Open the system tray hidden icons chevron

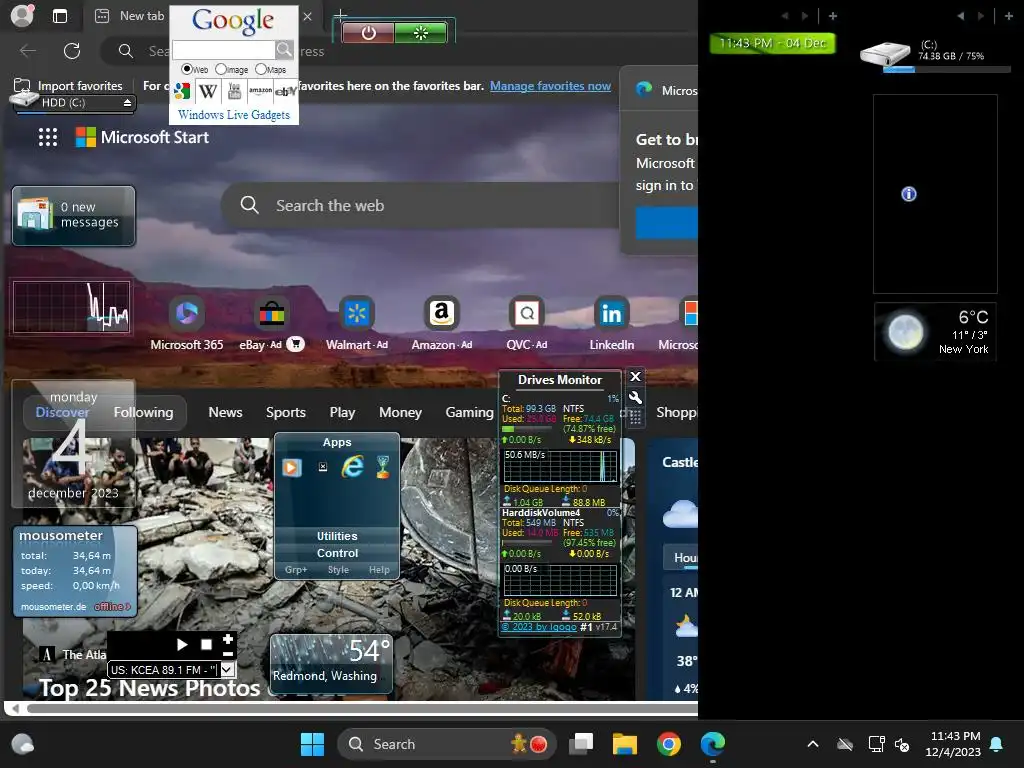pos(813,744)
